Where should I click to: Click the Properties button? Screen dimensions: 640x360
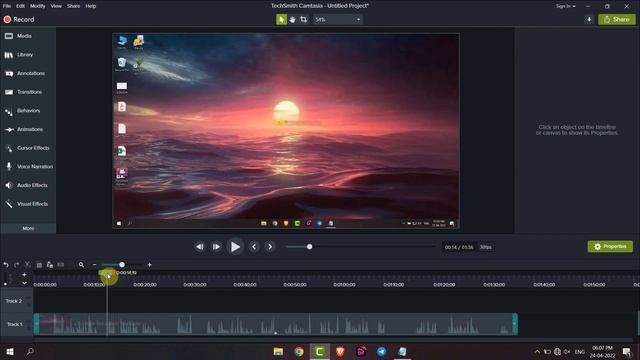[610, 247]
